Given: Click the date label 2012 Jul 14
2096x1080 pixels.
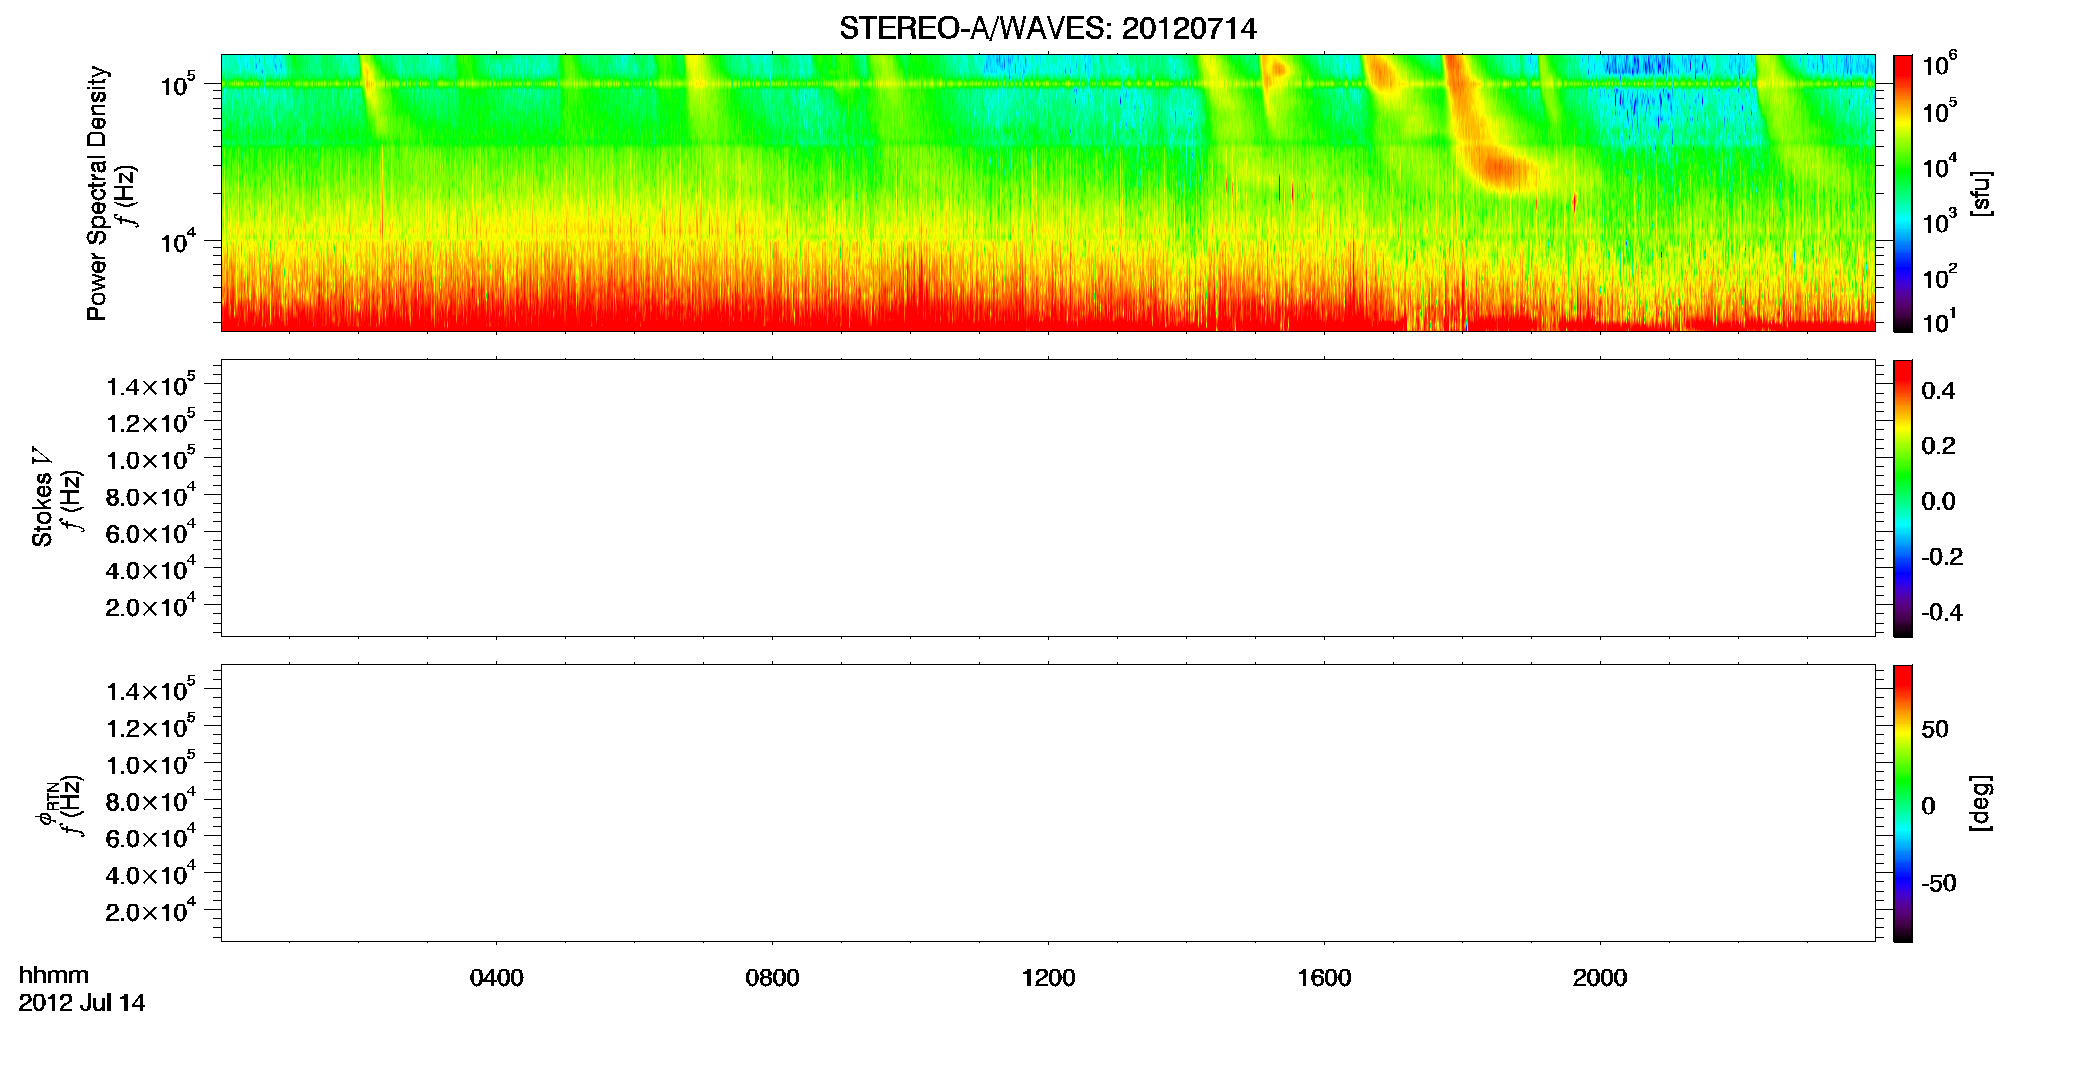Looking at the screenshot, I should coord(82,1003).
